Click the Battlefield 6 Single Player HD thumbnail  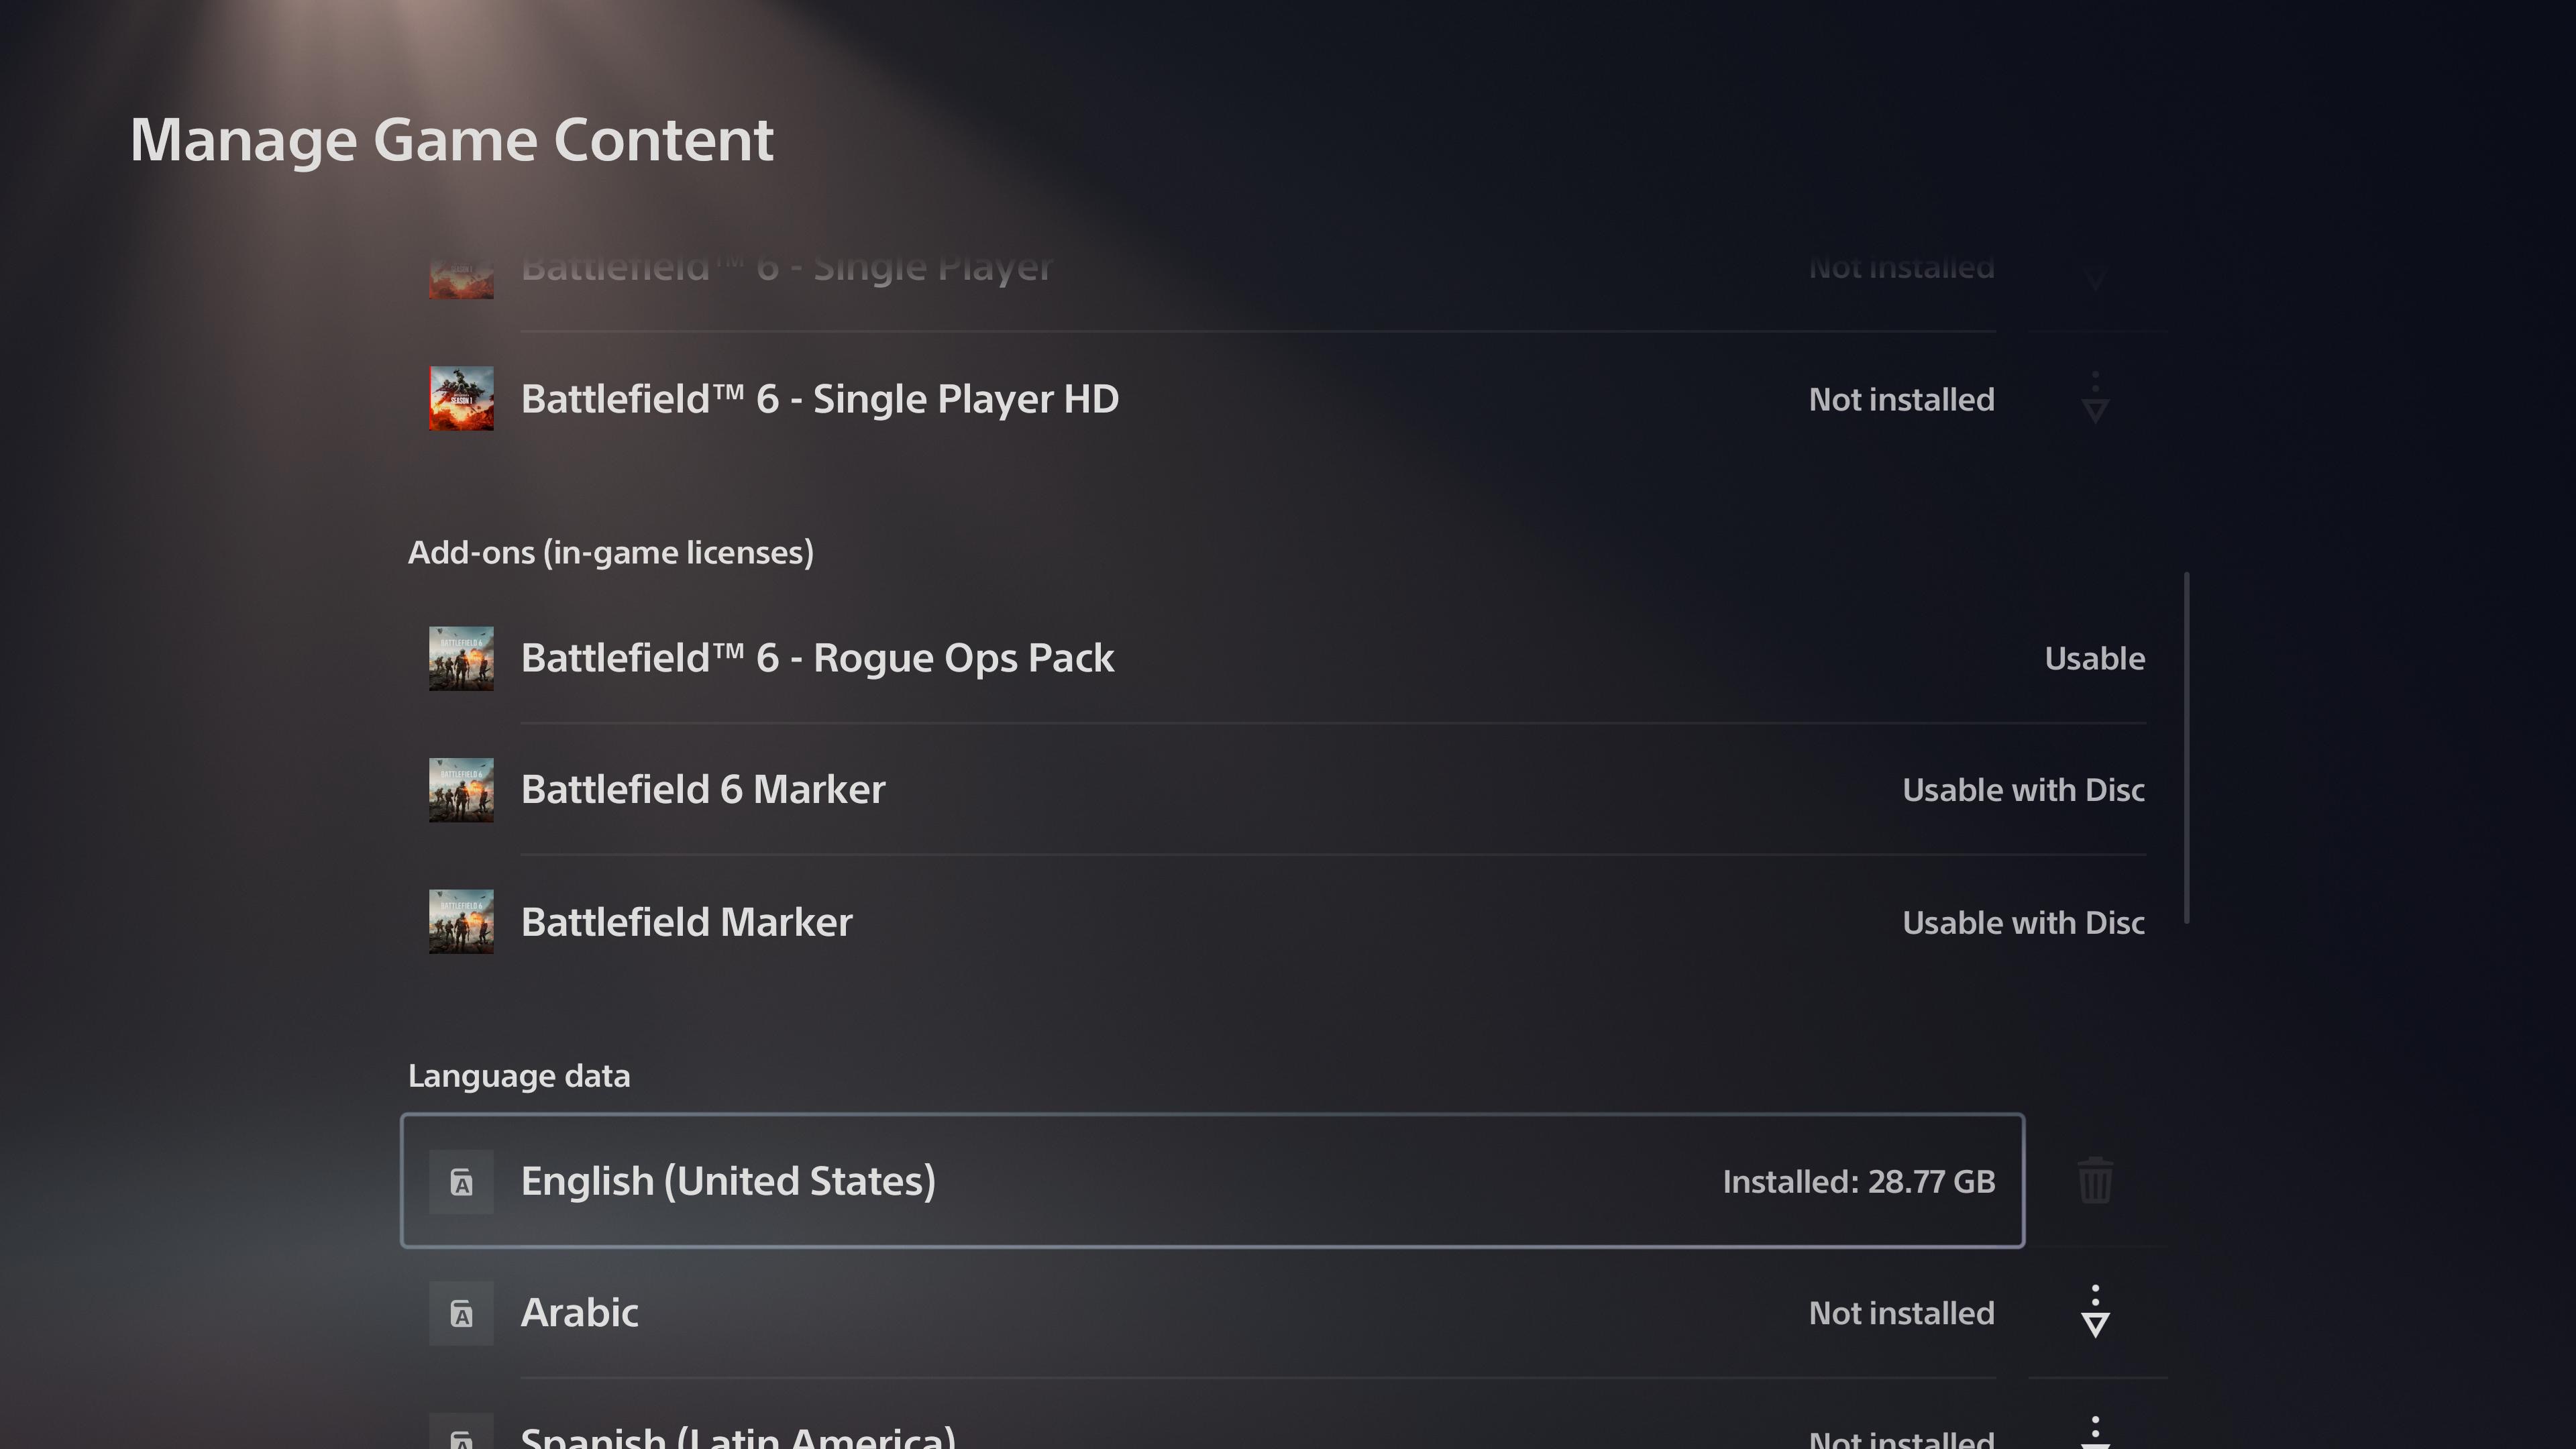coord(461,399)
